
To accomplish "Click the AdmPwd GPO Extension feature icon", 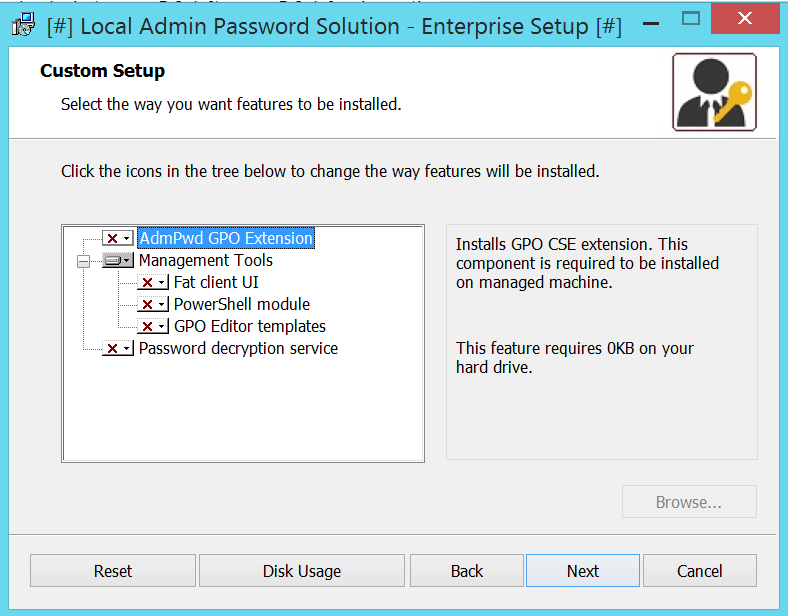I will coord(117,238).
